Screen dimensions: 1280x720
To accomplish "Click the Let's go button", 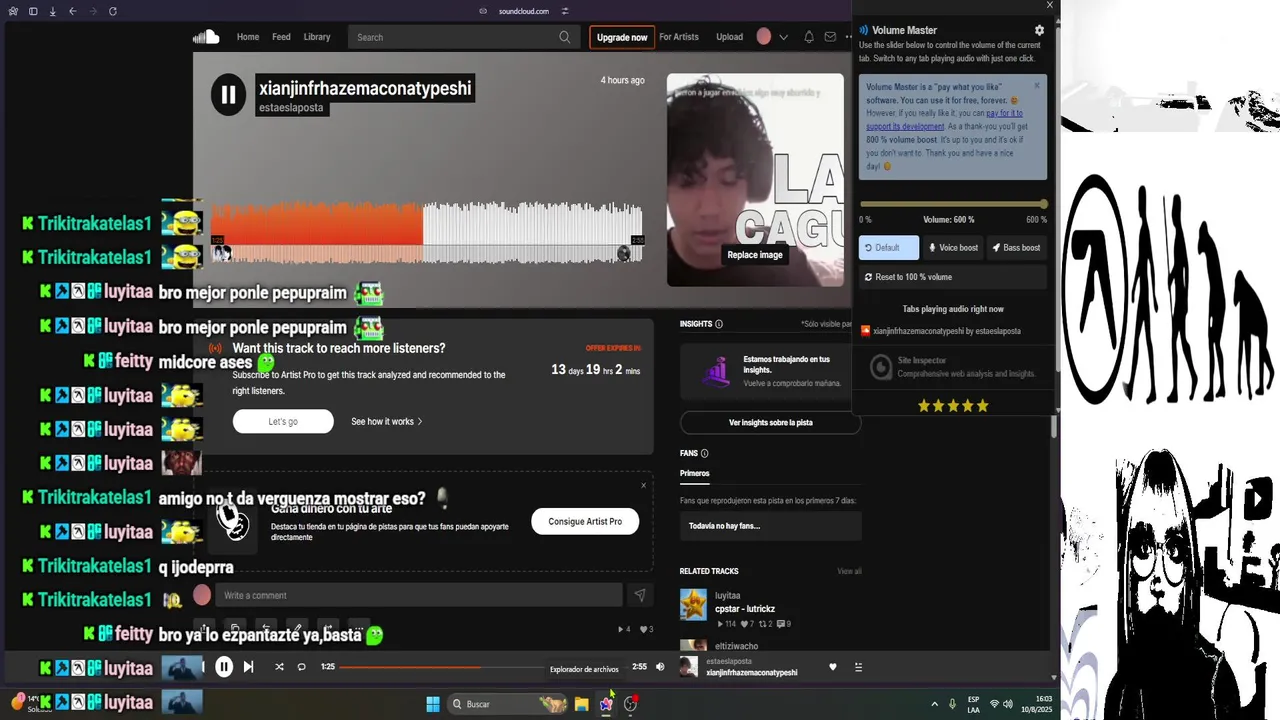I will click(283, 421).
